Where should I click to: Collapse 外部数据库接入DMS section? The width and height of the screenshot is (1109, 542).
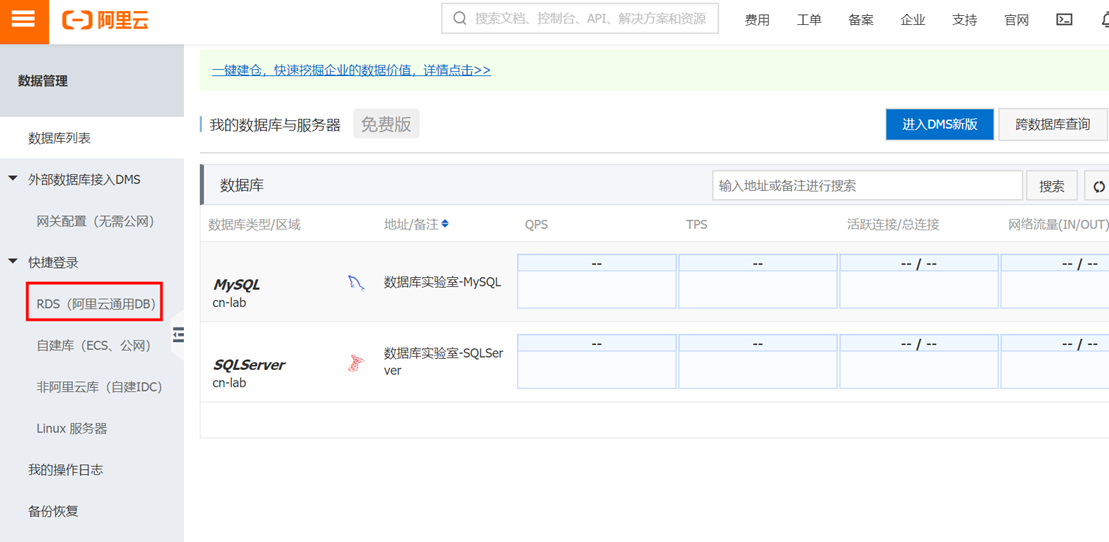(12, 179)
